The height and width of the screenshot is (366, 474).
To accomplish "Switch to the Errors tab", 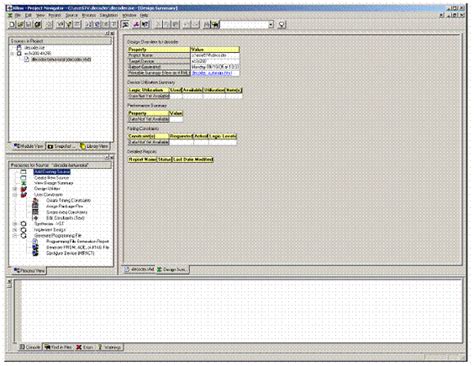I will (x=85, y=347).
